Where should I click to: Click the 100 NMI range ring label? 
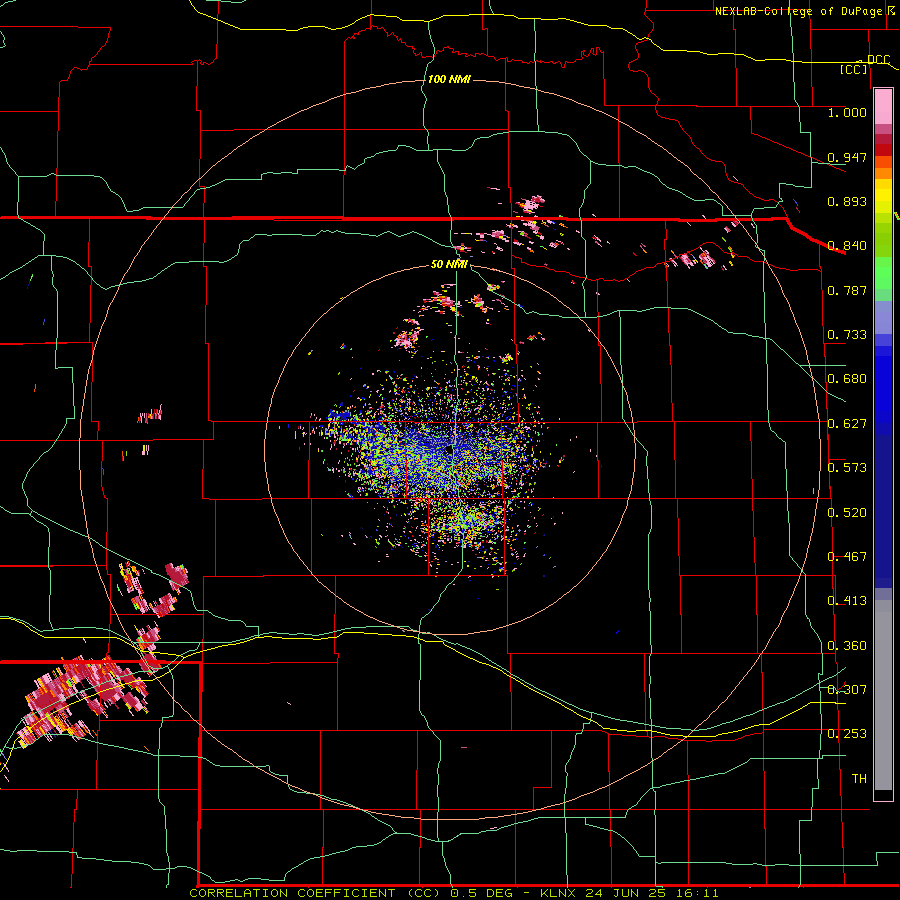tap(449, 79)
